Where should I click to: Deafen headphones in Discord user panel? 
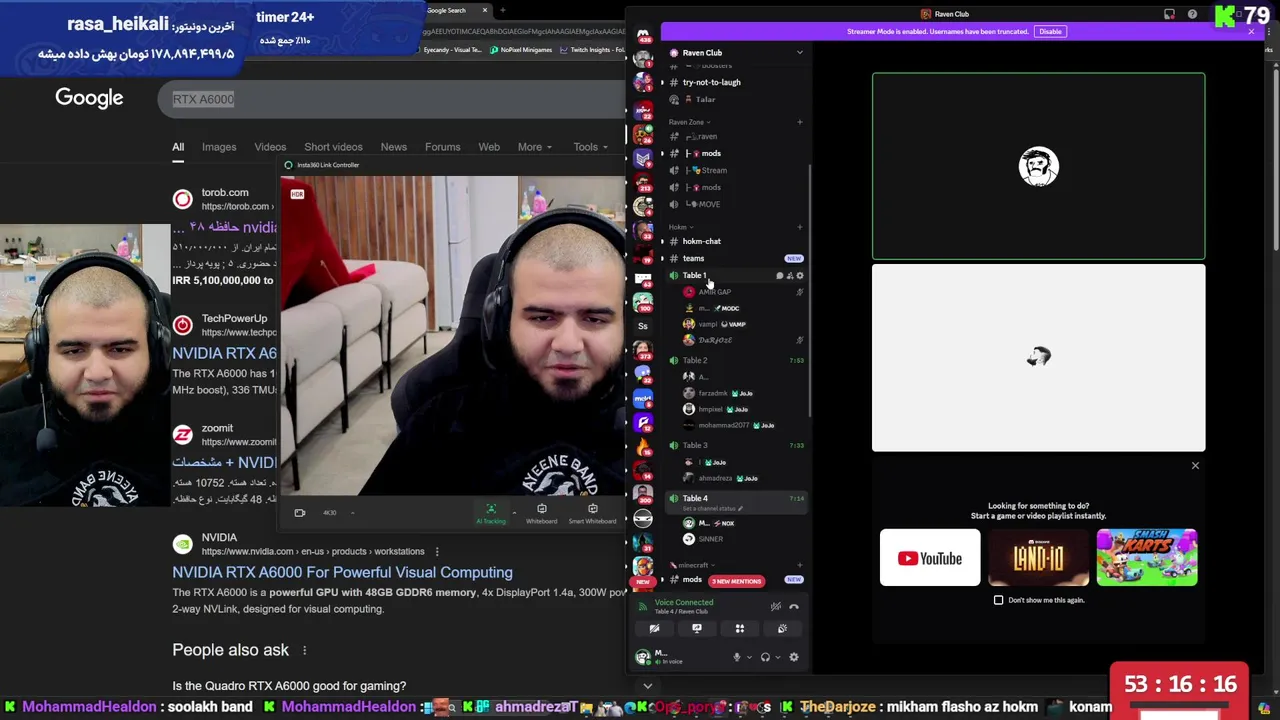(x=765, y=658)
